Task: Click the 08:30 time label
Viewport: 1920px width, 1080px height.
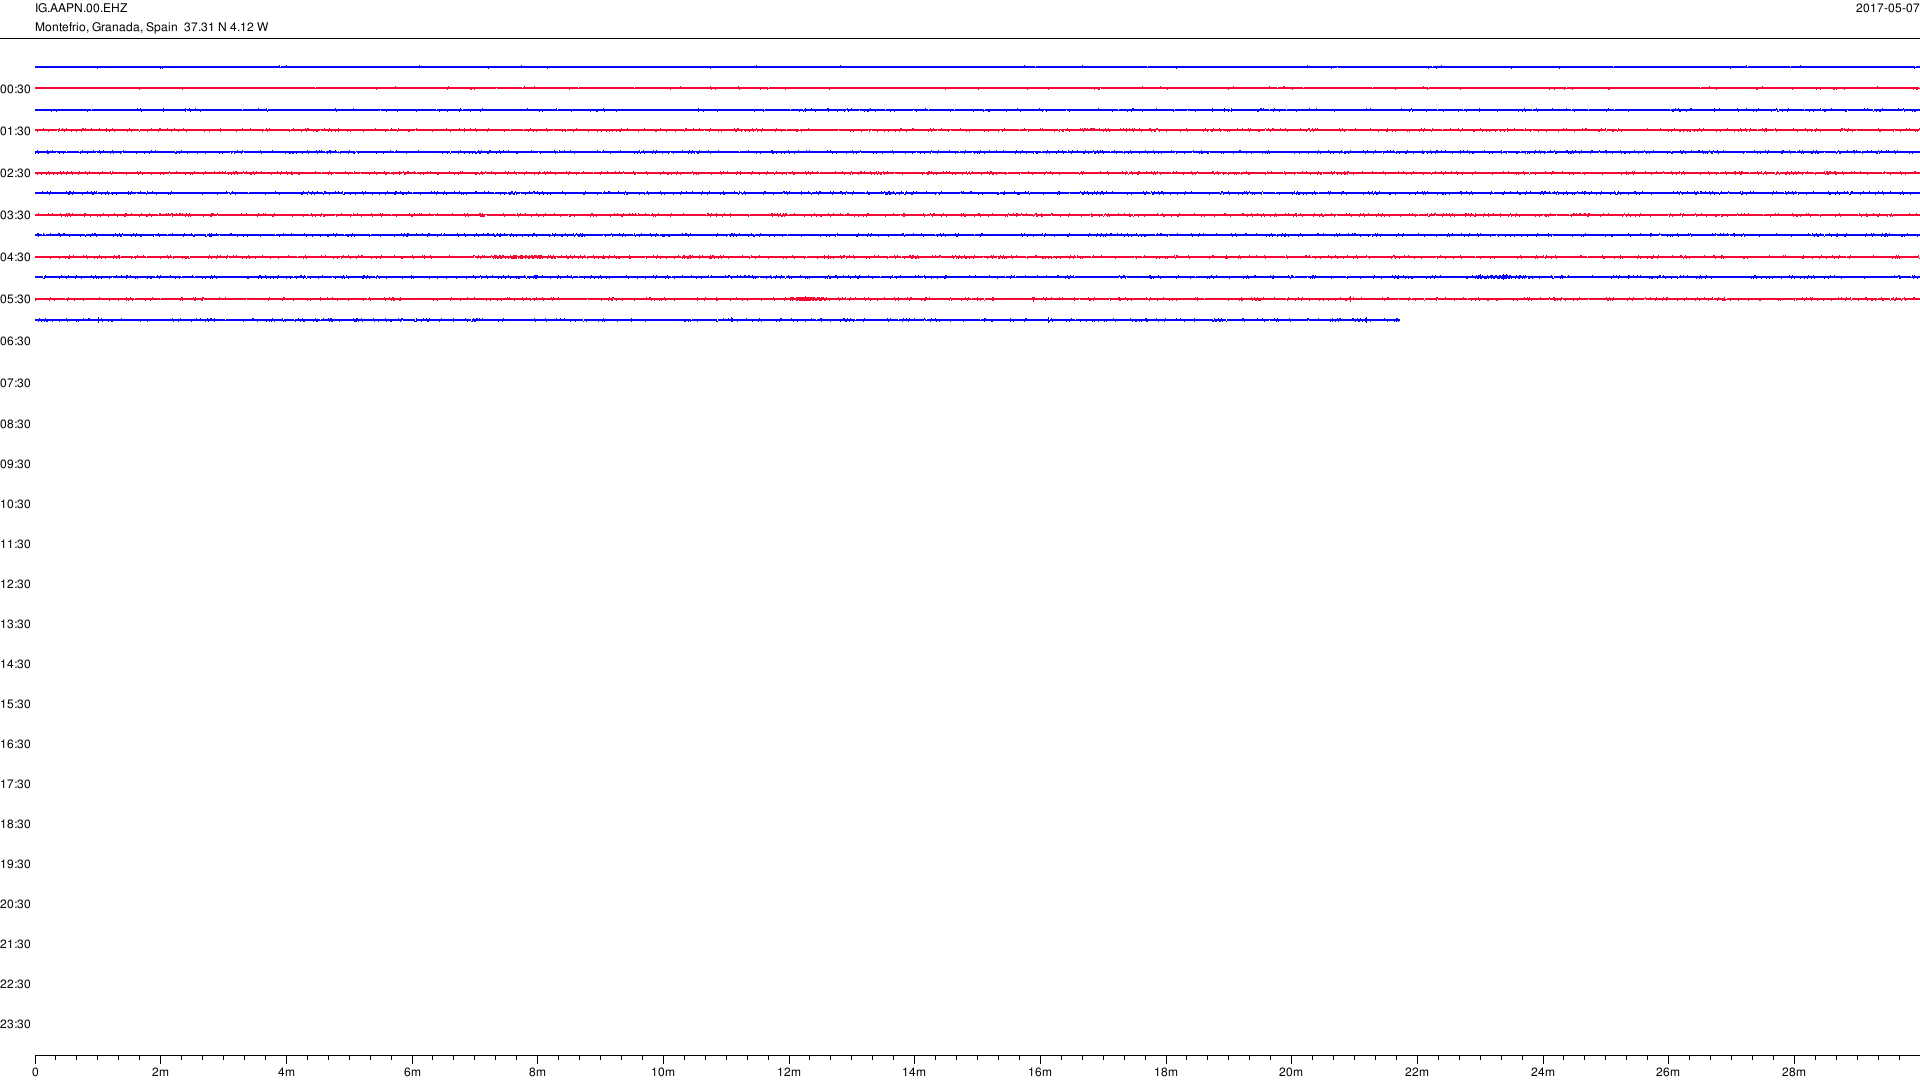Action: point(15,424)
